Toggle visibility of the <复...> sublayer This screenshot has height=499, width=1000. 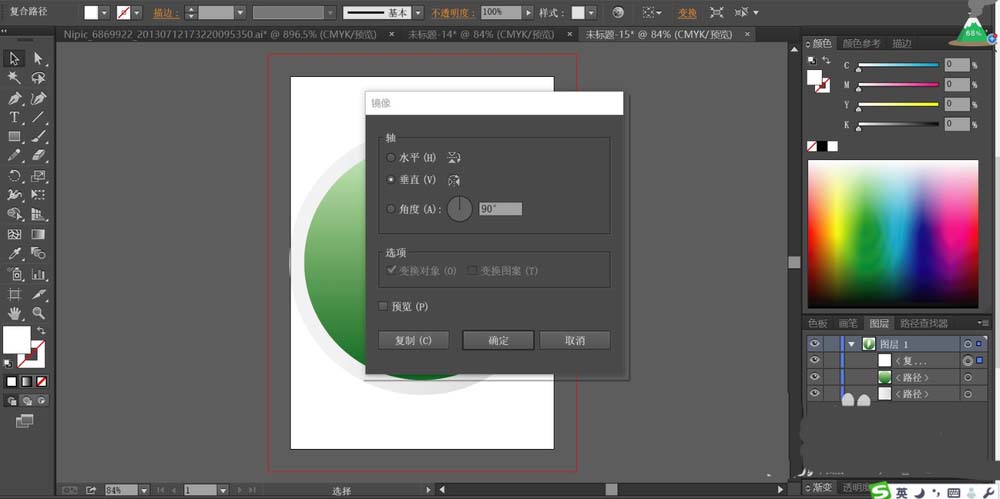(x=814, y=361)
